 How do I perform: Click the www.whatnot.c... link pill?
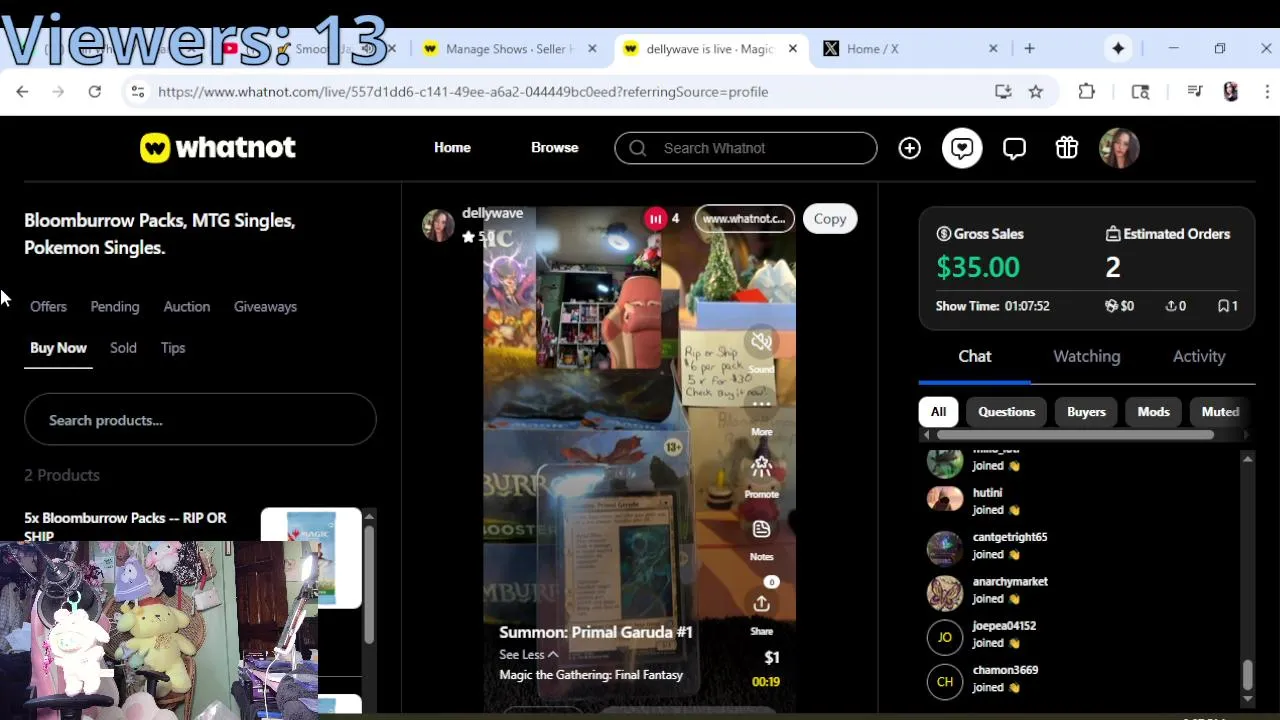(744, 219)
